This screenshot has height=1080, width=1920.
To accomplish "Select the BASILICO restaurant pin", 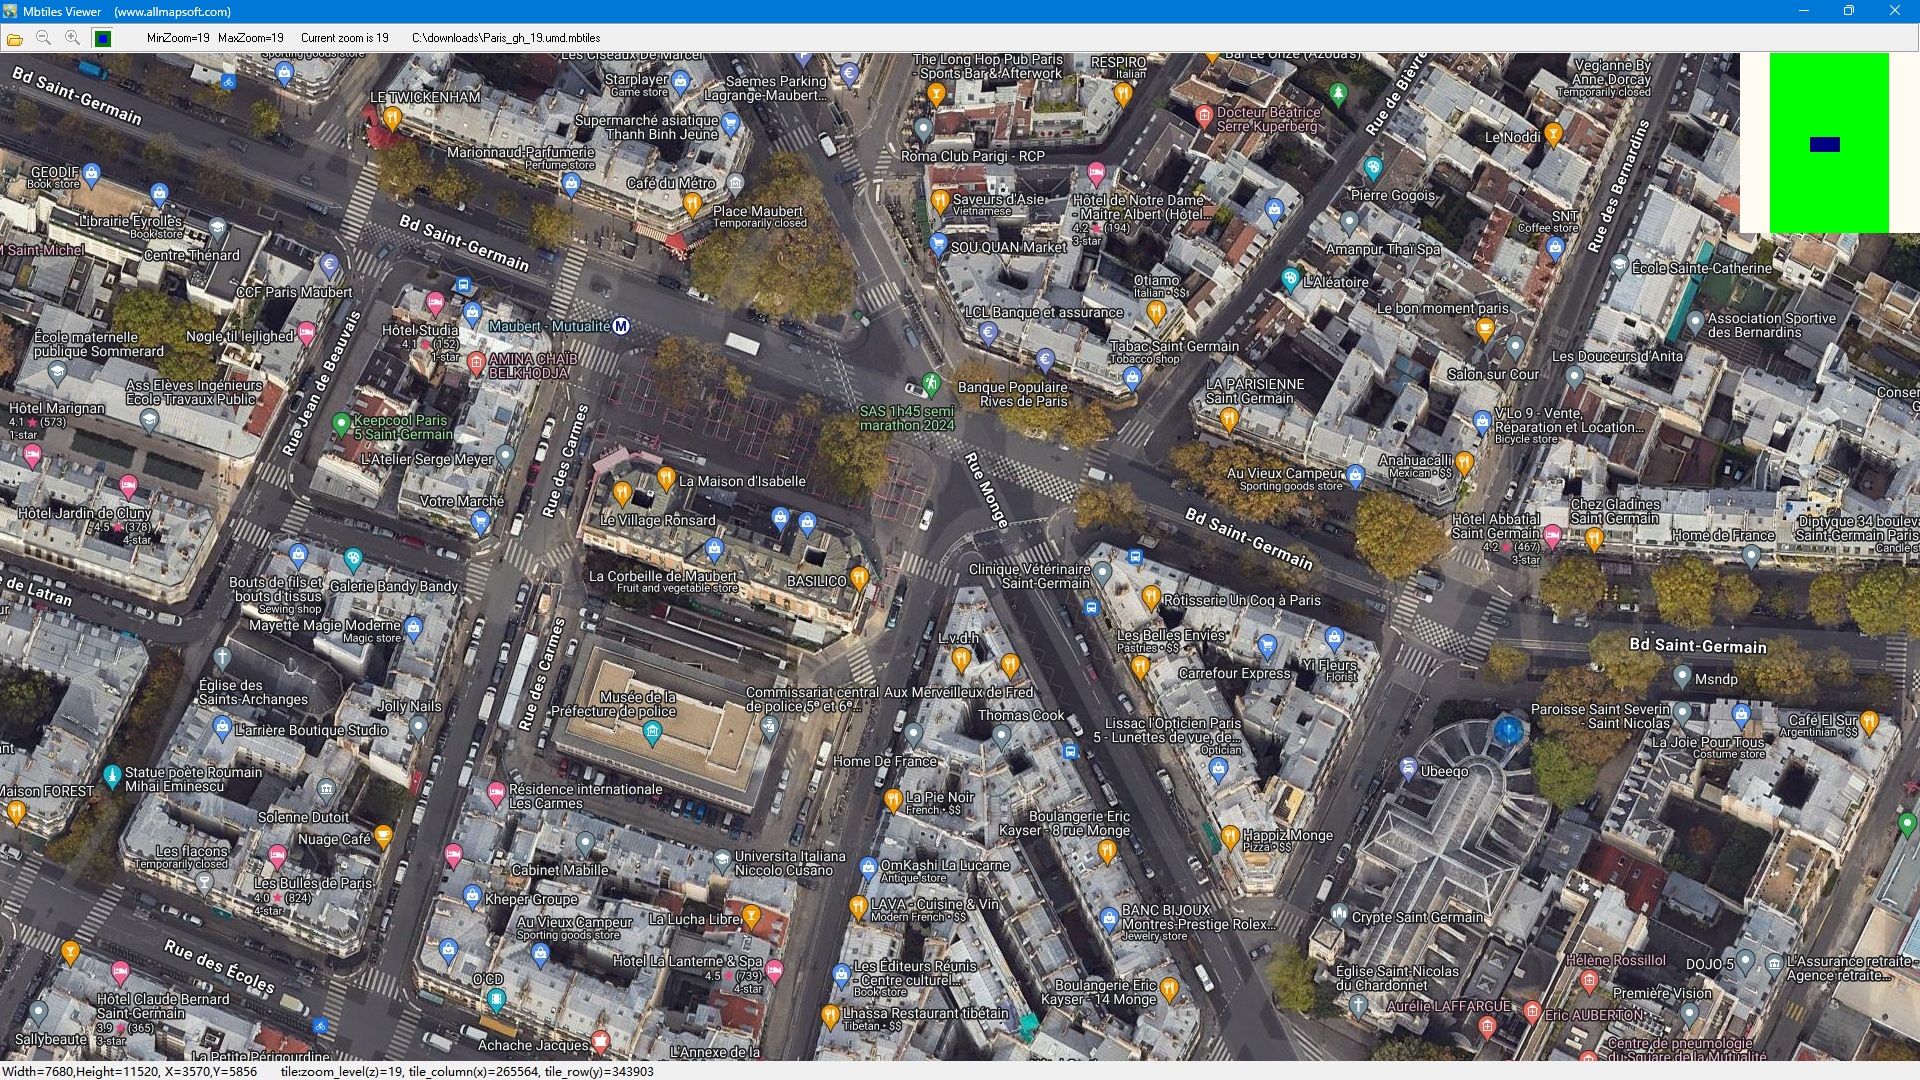I will (x=859, y=578).
